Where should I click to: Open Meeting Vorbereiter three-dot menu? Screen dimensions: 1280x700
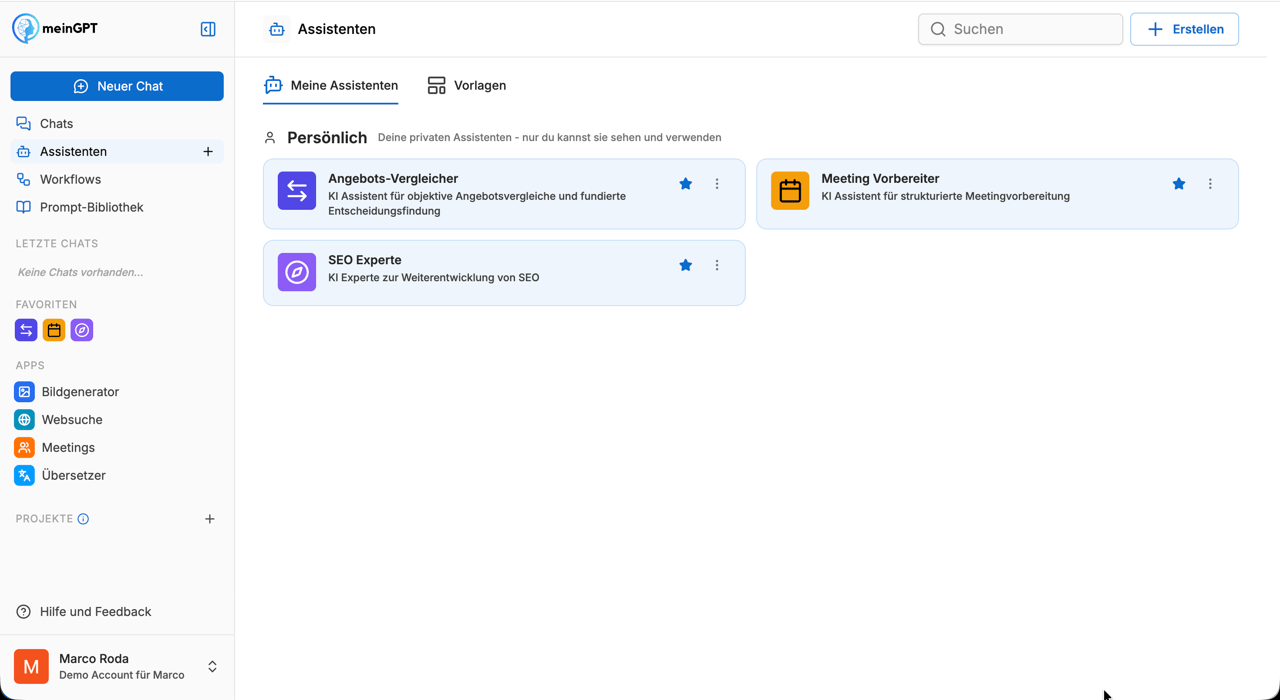[x=1210, y=184]
